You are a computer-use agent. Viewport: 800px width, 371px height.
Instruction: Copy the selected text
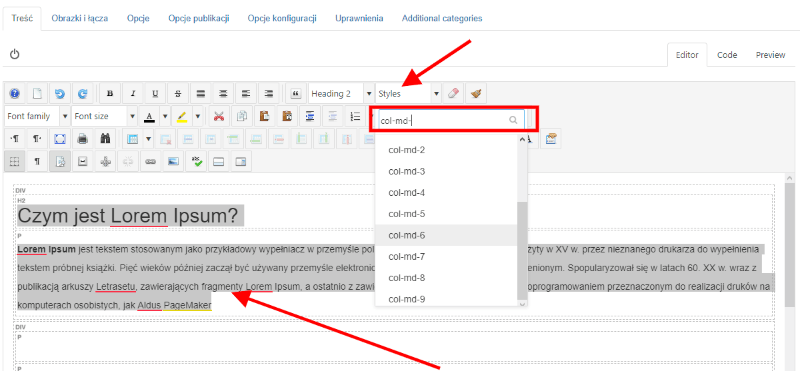tap(242, 116)
